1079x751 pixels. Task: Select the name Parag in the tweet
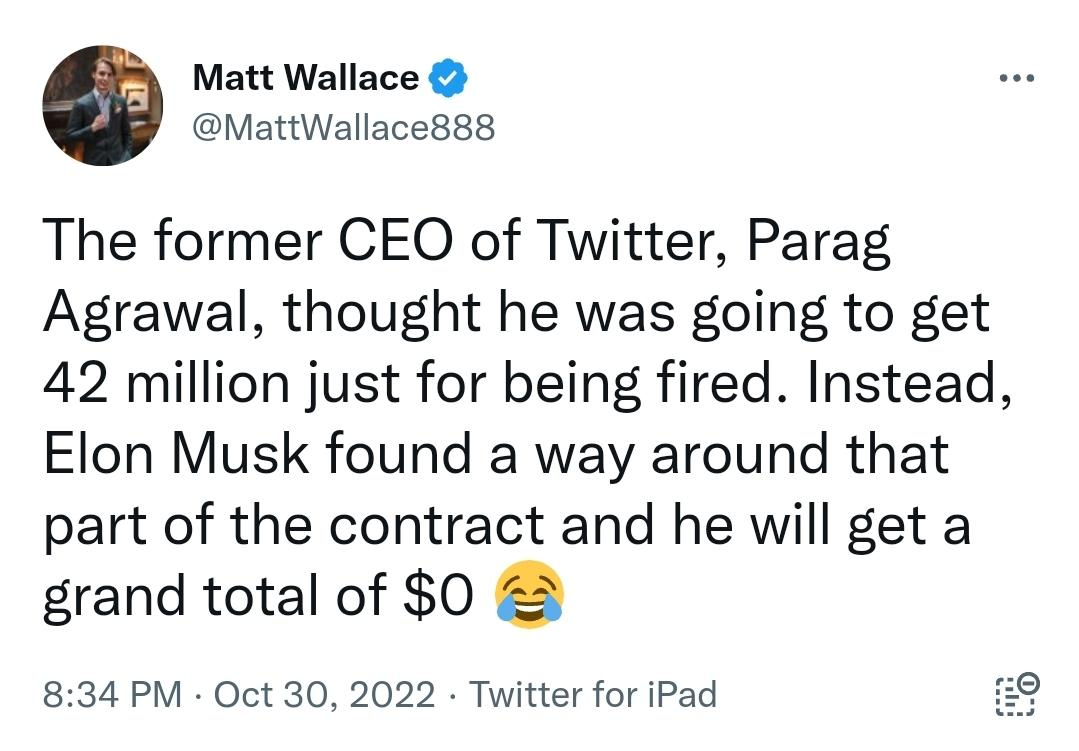(818, 244)
